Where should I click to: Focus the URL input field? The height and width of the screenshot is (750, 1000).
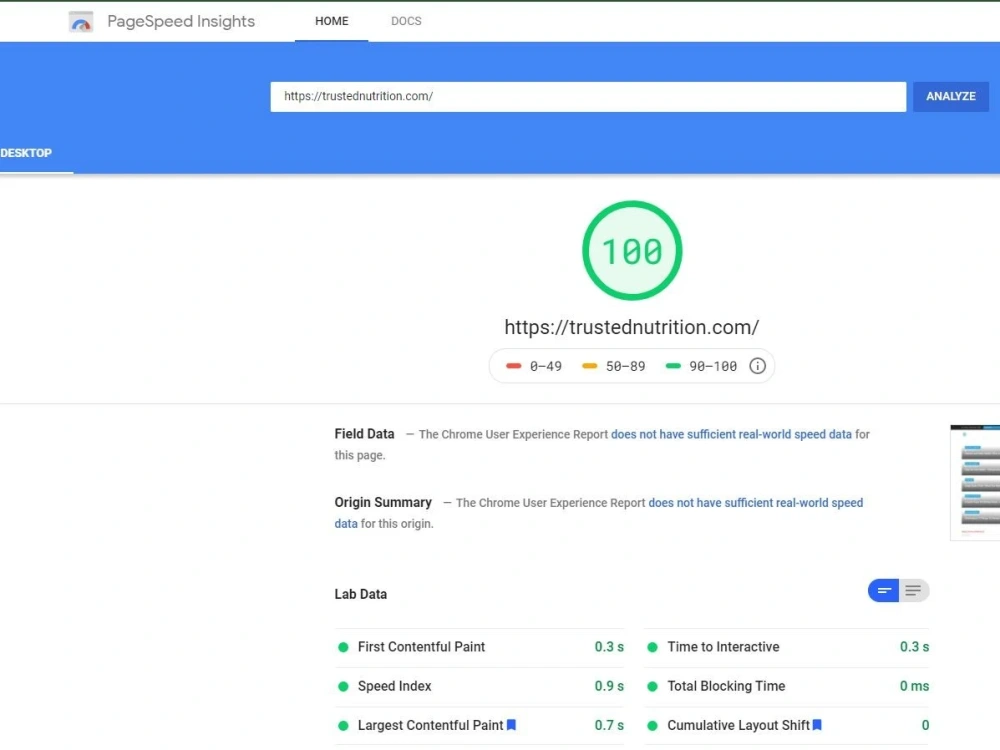tap(588, 96)
